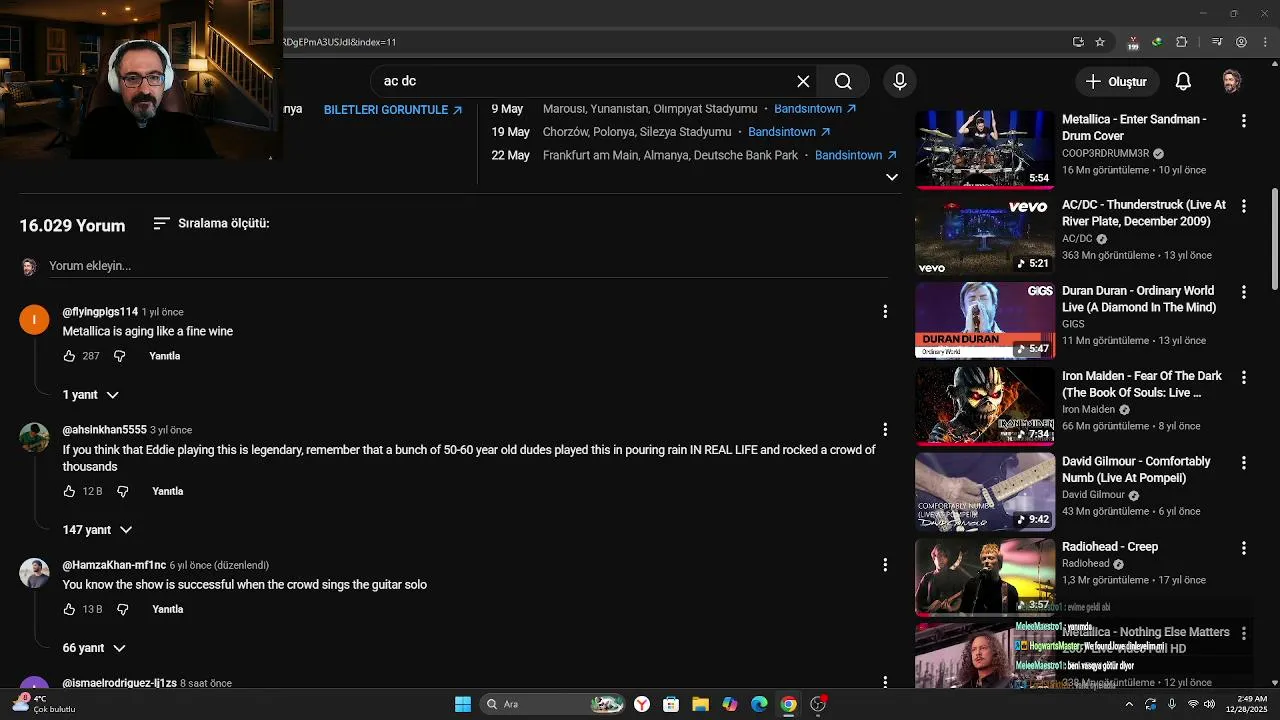Click the Yorum ekleyin comment field
Viewport: 1280px width, 720px height.
point(468,266)
